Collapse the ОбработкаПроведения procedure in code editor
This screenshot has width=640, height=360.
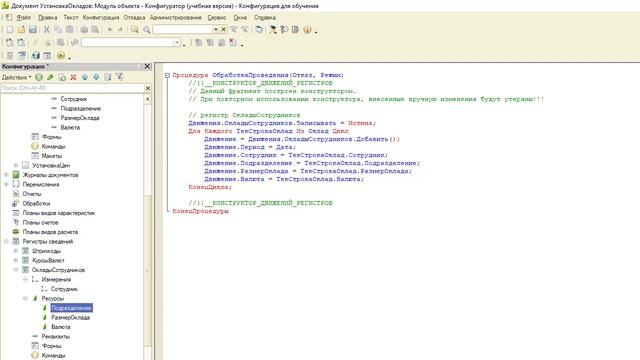[x=167, y=75]
